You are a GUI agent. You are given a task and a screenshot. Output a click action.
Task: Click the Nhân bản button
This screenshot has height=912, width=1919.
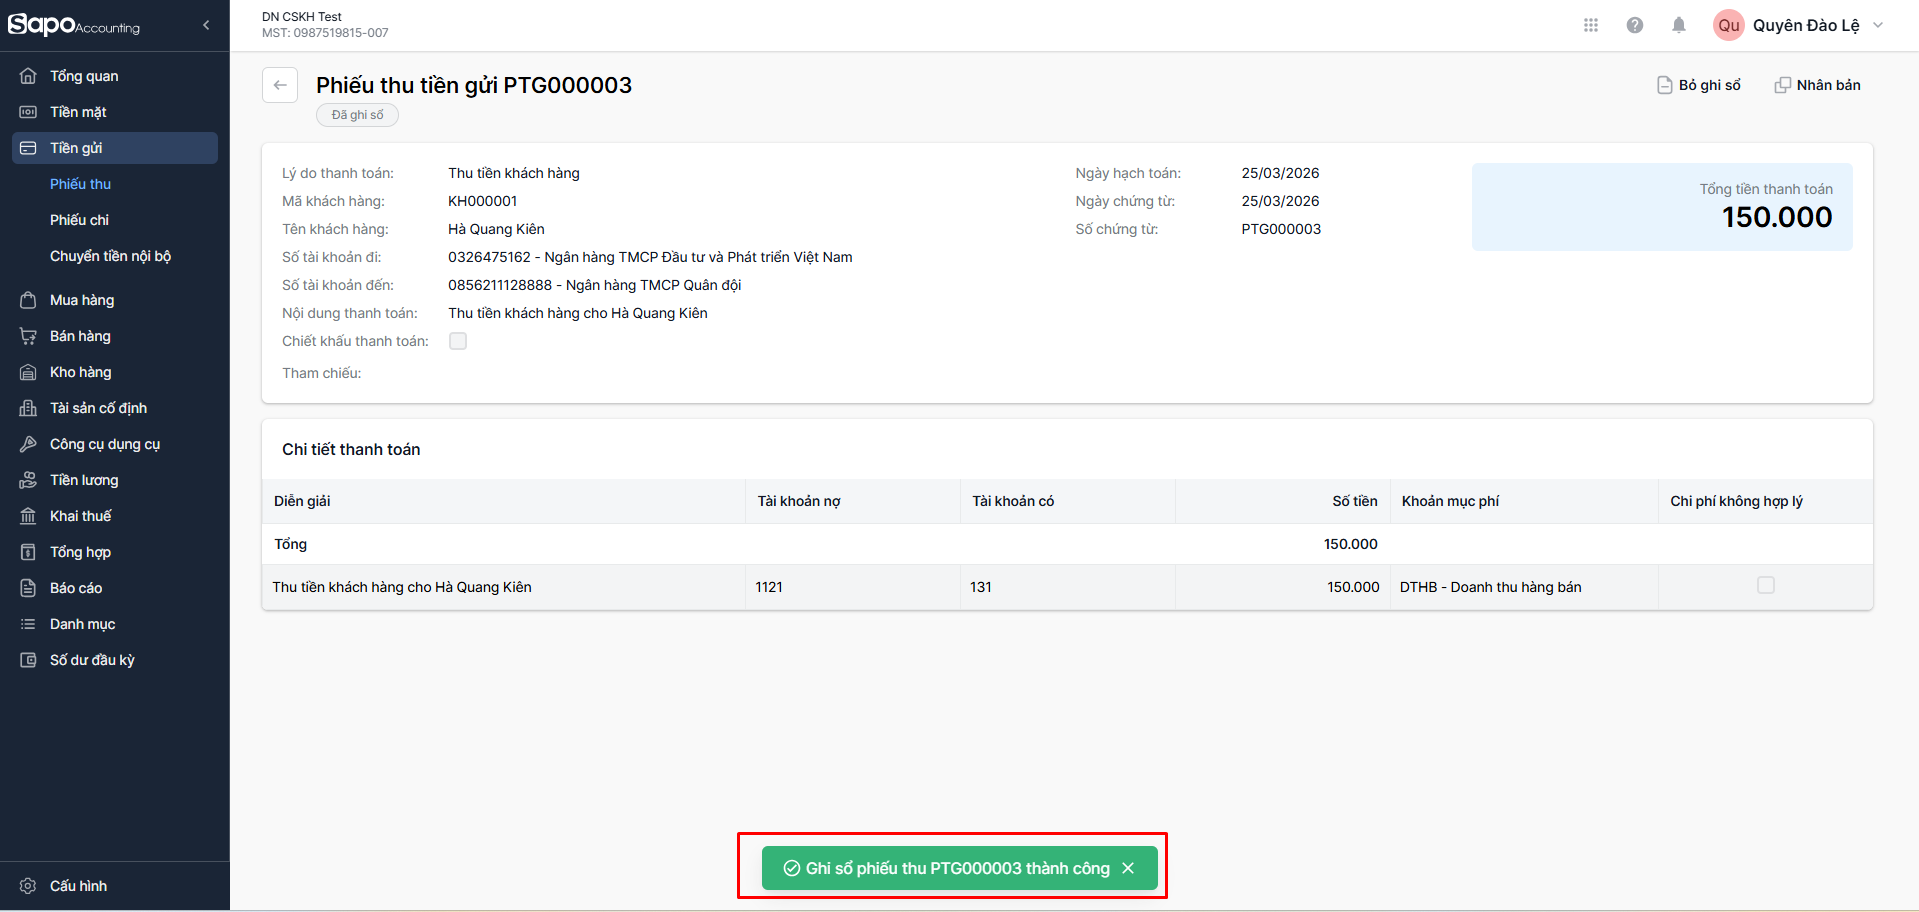[x=1818, y=85]
